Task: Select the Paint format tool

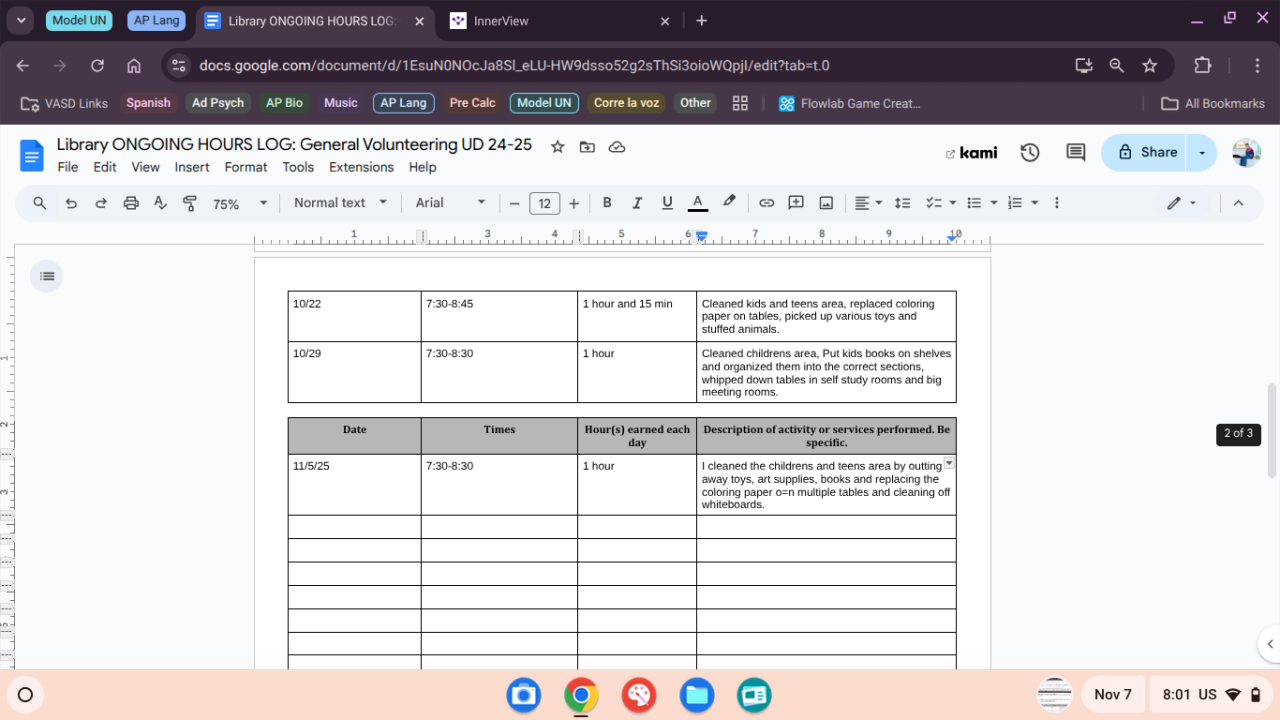Action: 190,203
